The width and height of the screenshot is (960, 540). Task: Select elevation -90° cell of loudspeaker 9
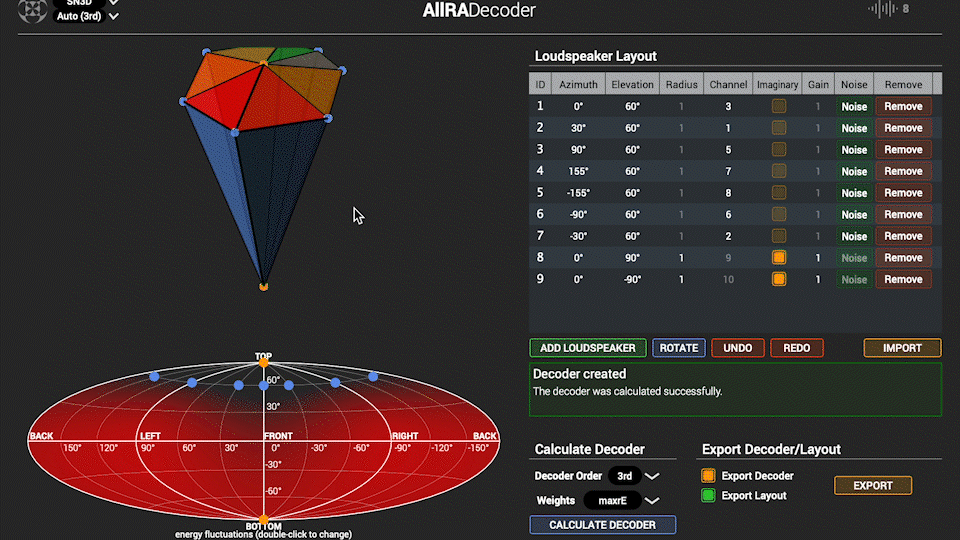(x=632, y=279)
